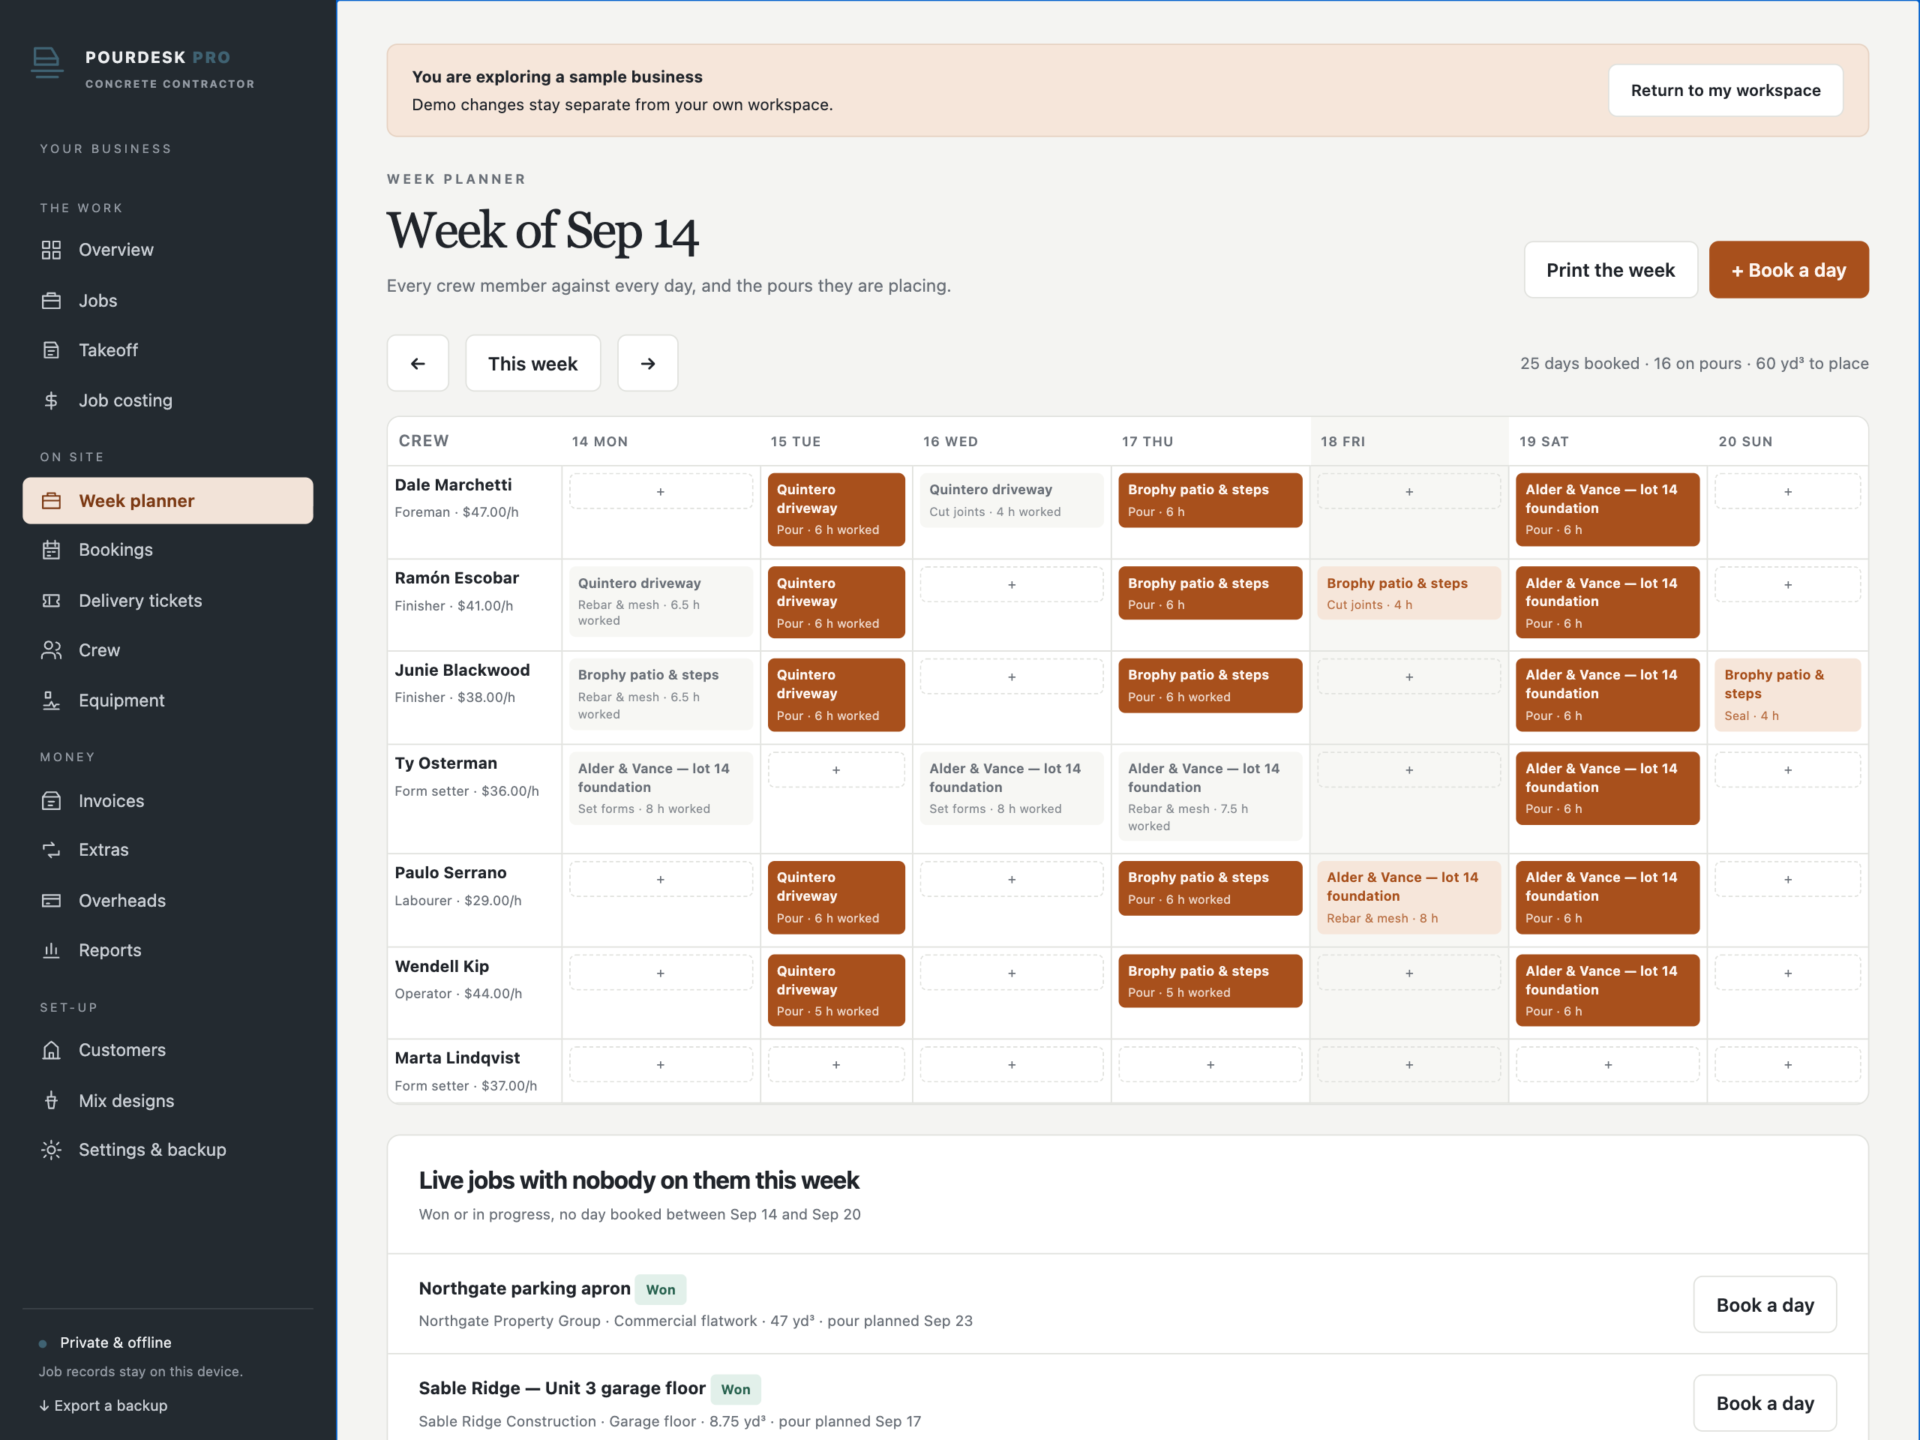This screenshot has height=1440, width=1920.
Task: Add booking for Marta Lindqvist on Thursday
Action: pos(1210,1065)
